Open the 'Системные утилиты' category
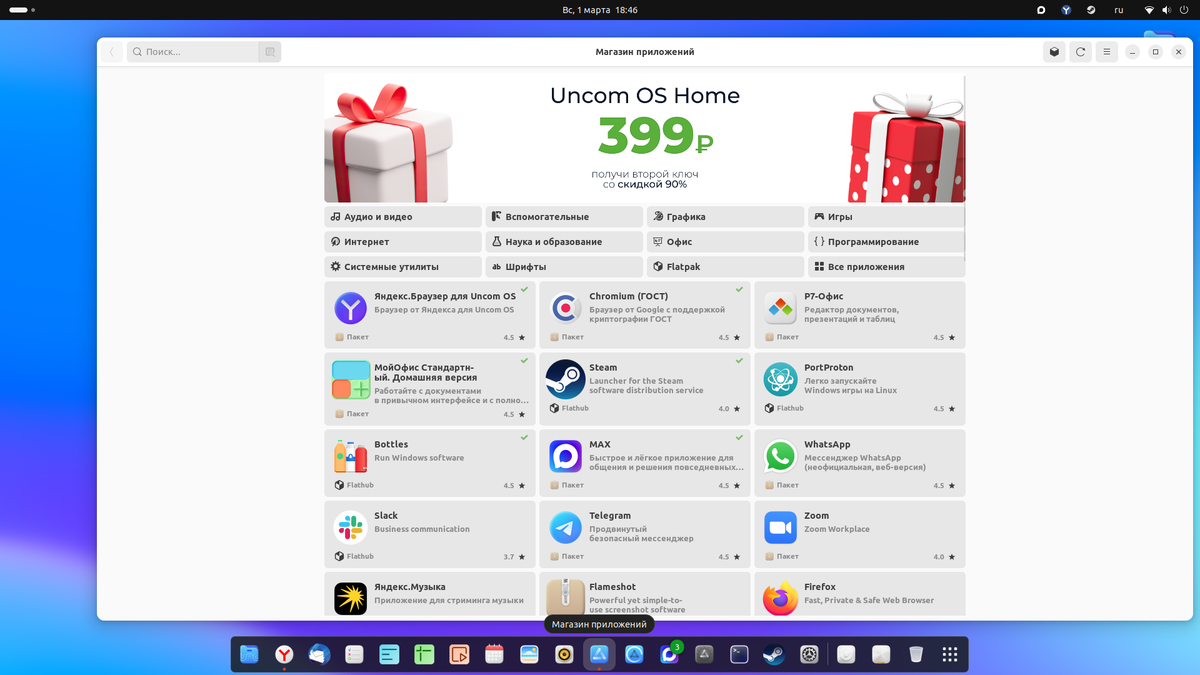This screenshot has width=1200, height=675. 403,267
